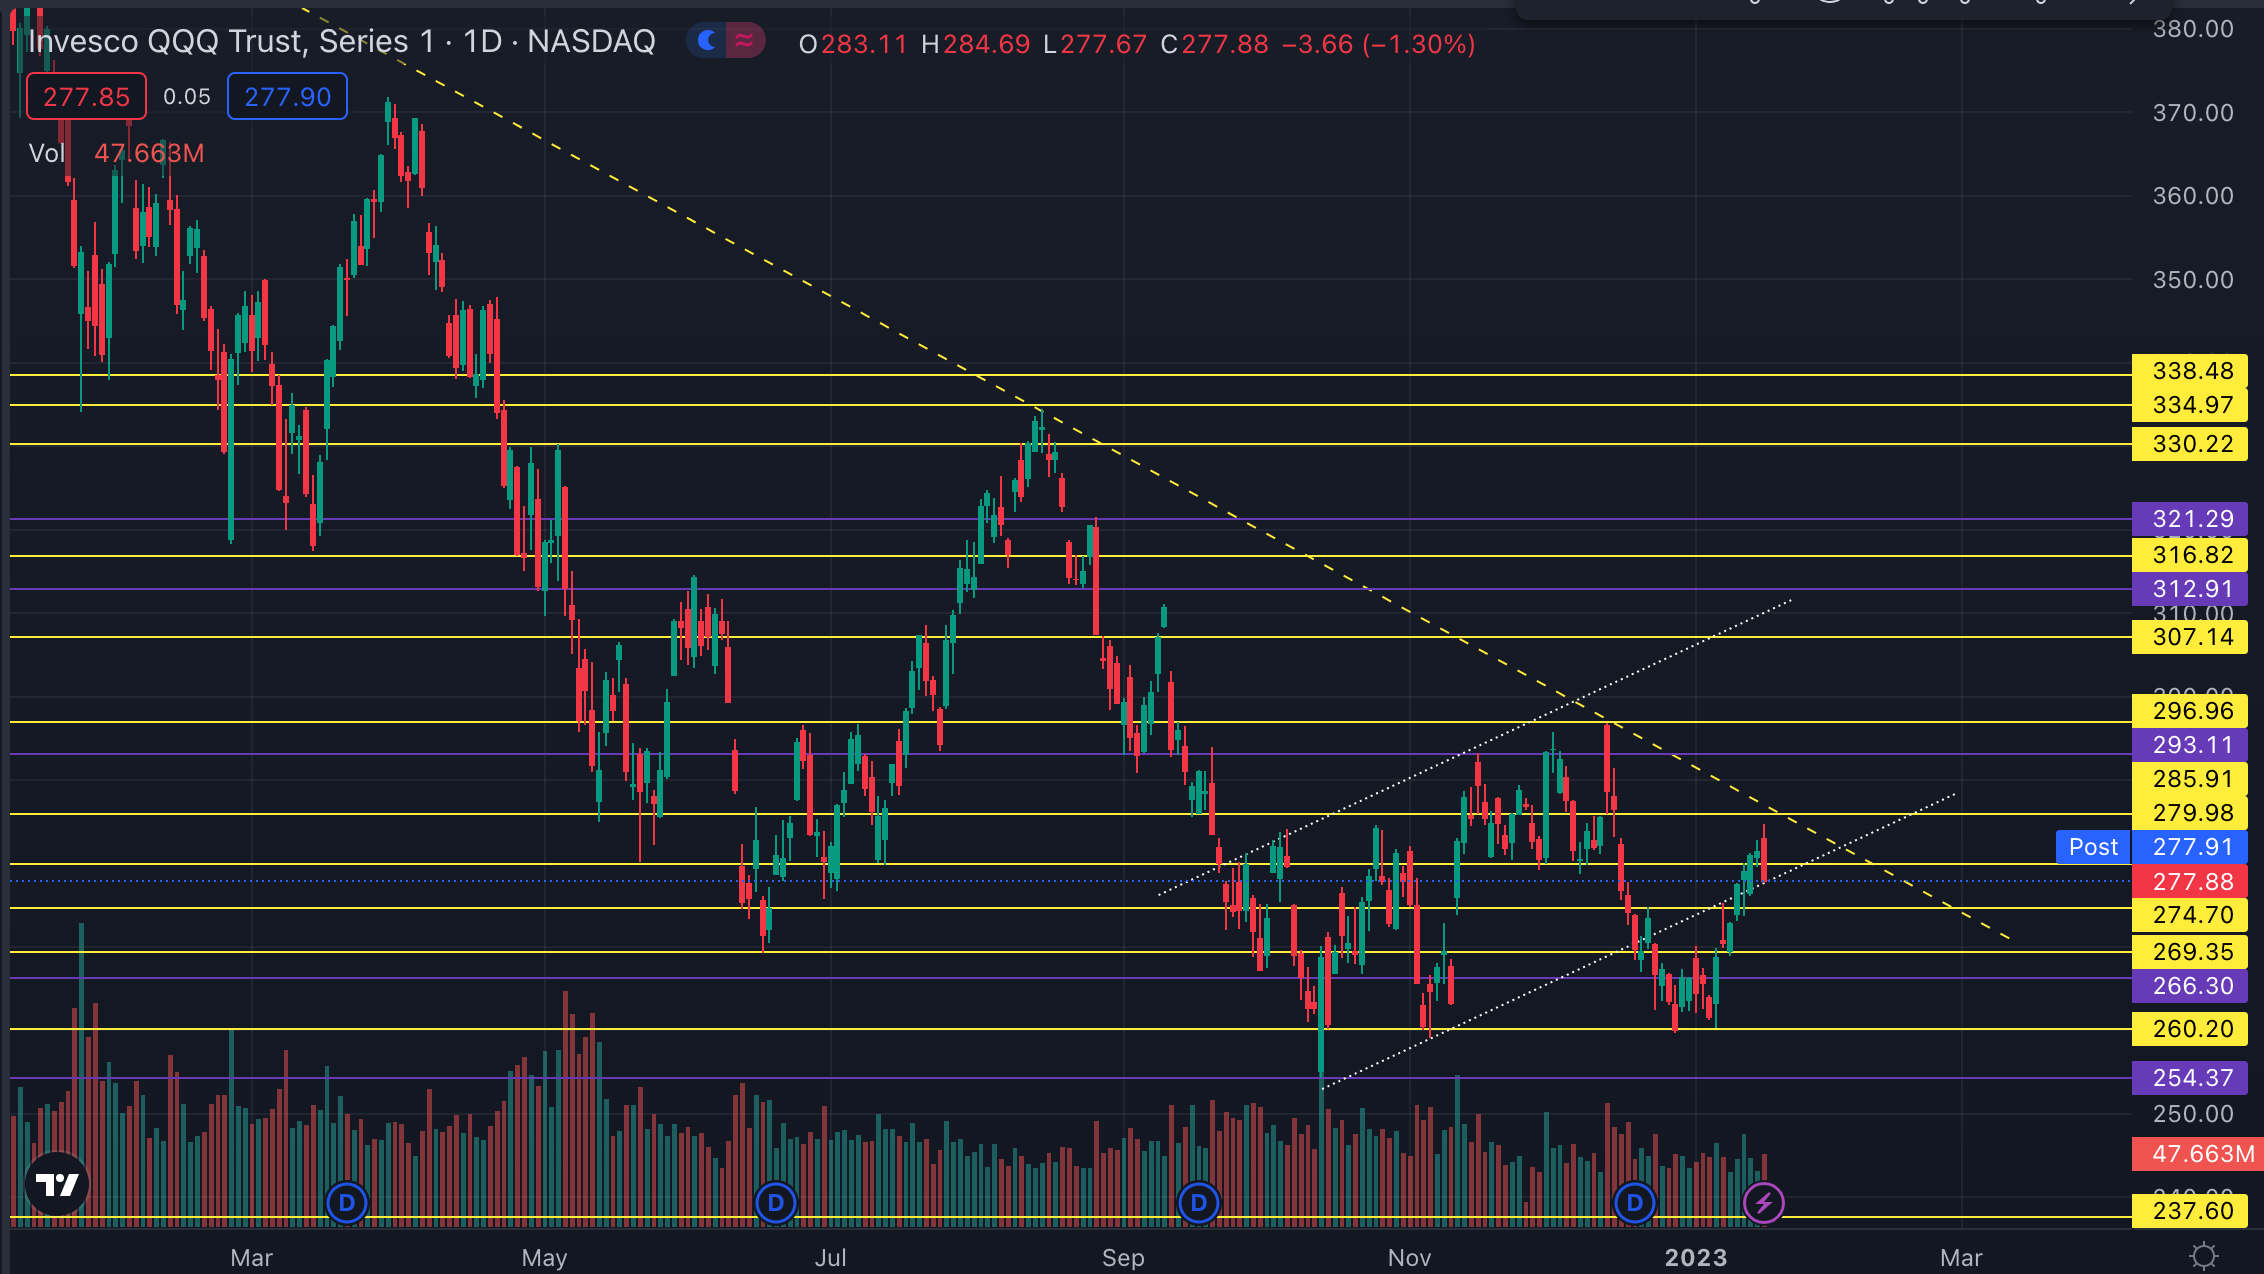This screenshot has width=2264, height=1274.
Task: Click the 2023 label on time axis
Action: (x=1696, y=1257)
